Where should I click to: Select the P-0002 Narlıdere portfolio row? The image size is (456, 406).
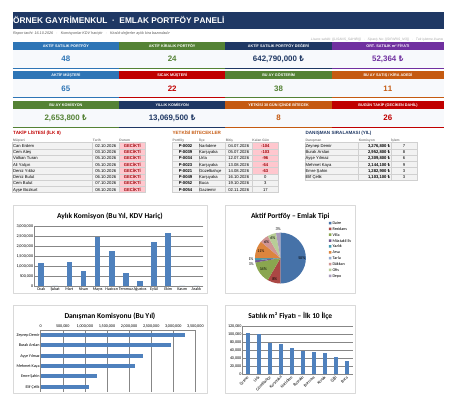[x=226, y=146]
